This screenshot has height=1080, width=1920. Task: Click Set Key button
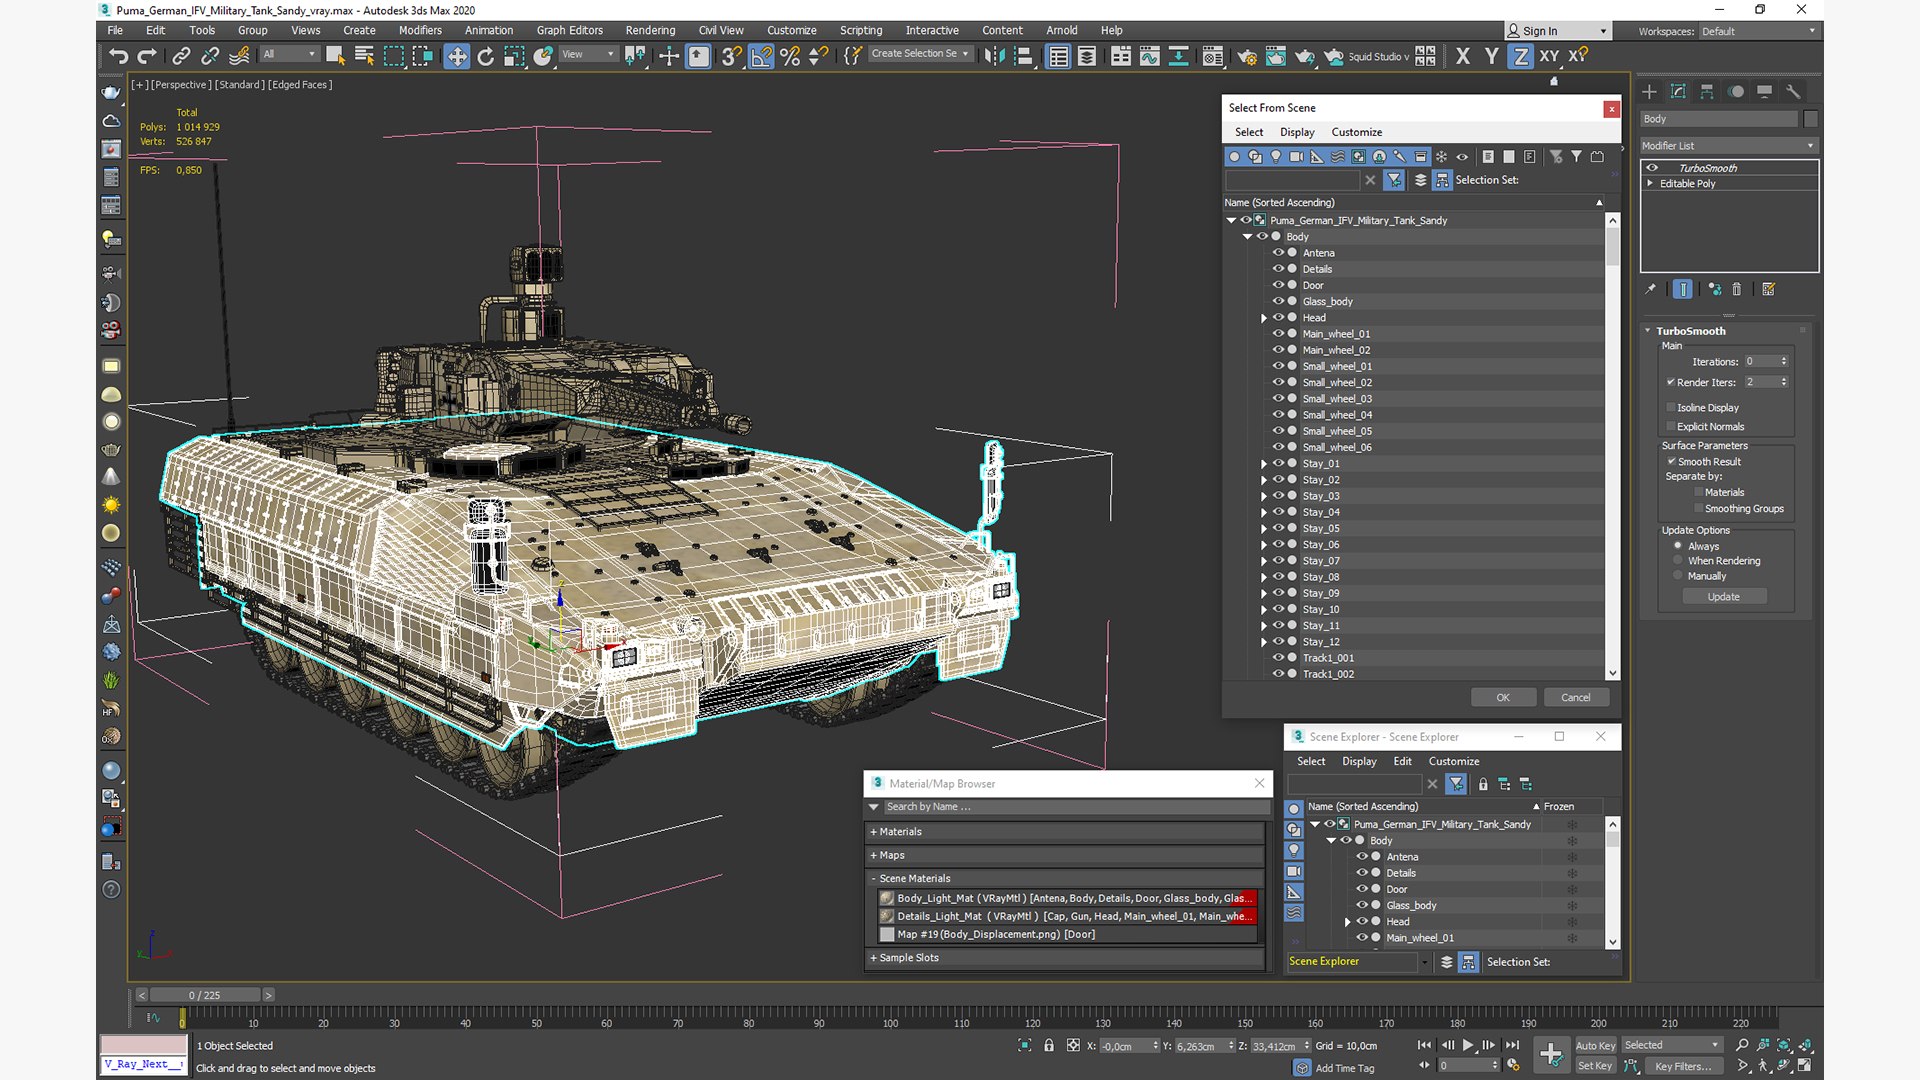pyautogui.click(x=1595, y=1066)
